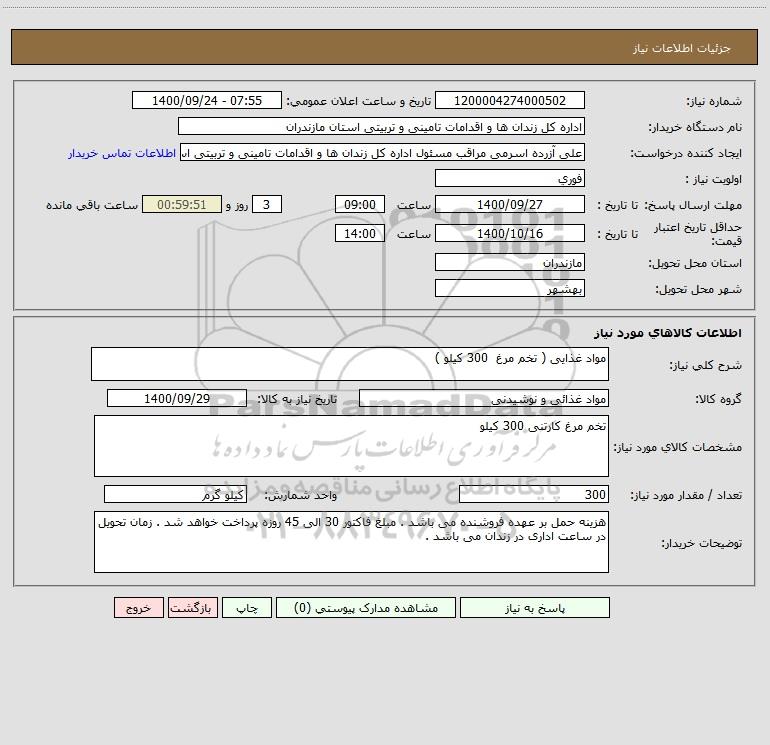Click the 'ساعت باقی مانده' text
This screenshot has height=745, width=770.
[92, 205]
